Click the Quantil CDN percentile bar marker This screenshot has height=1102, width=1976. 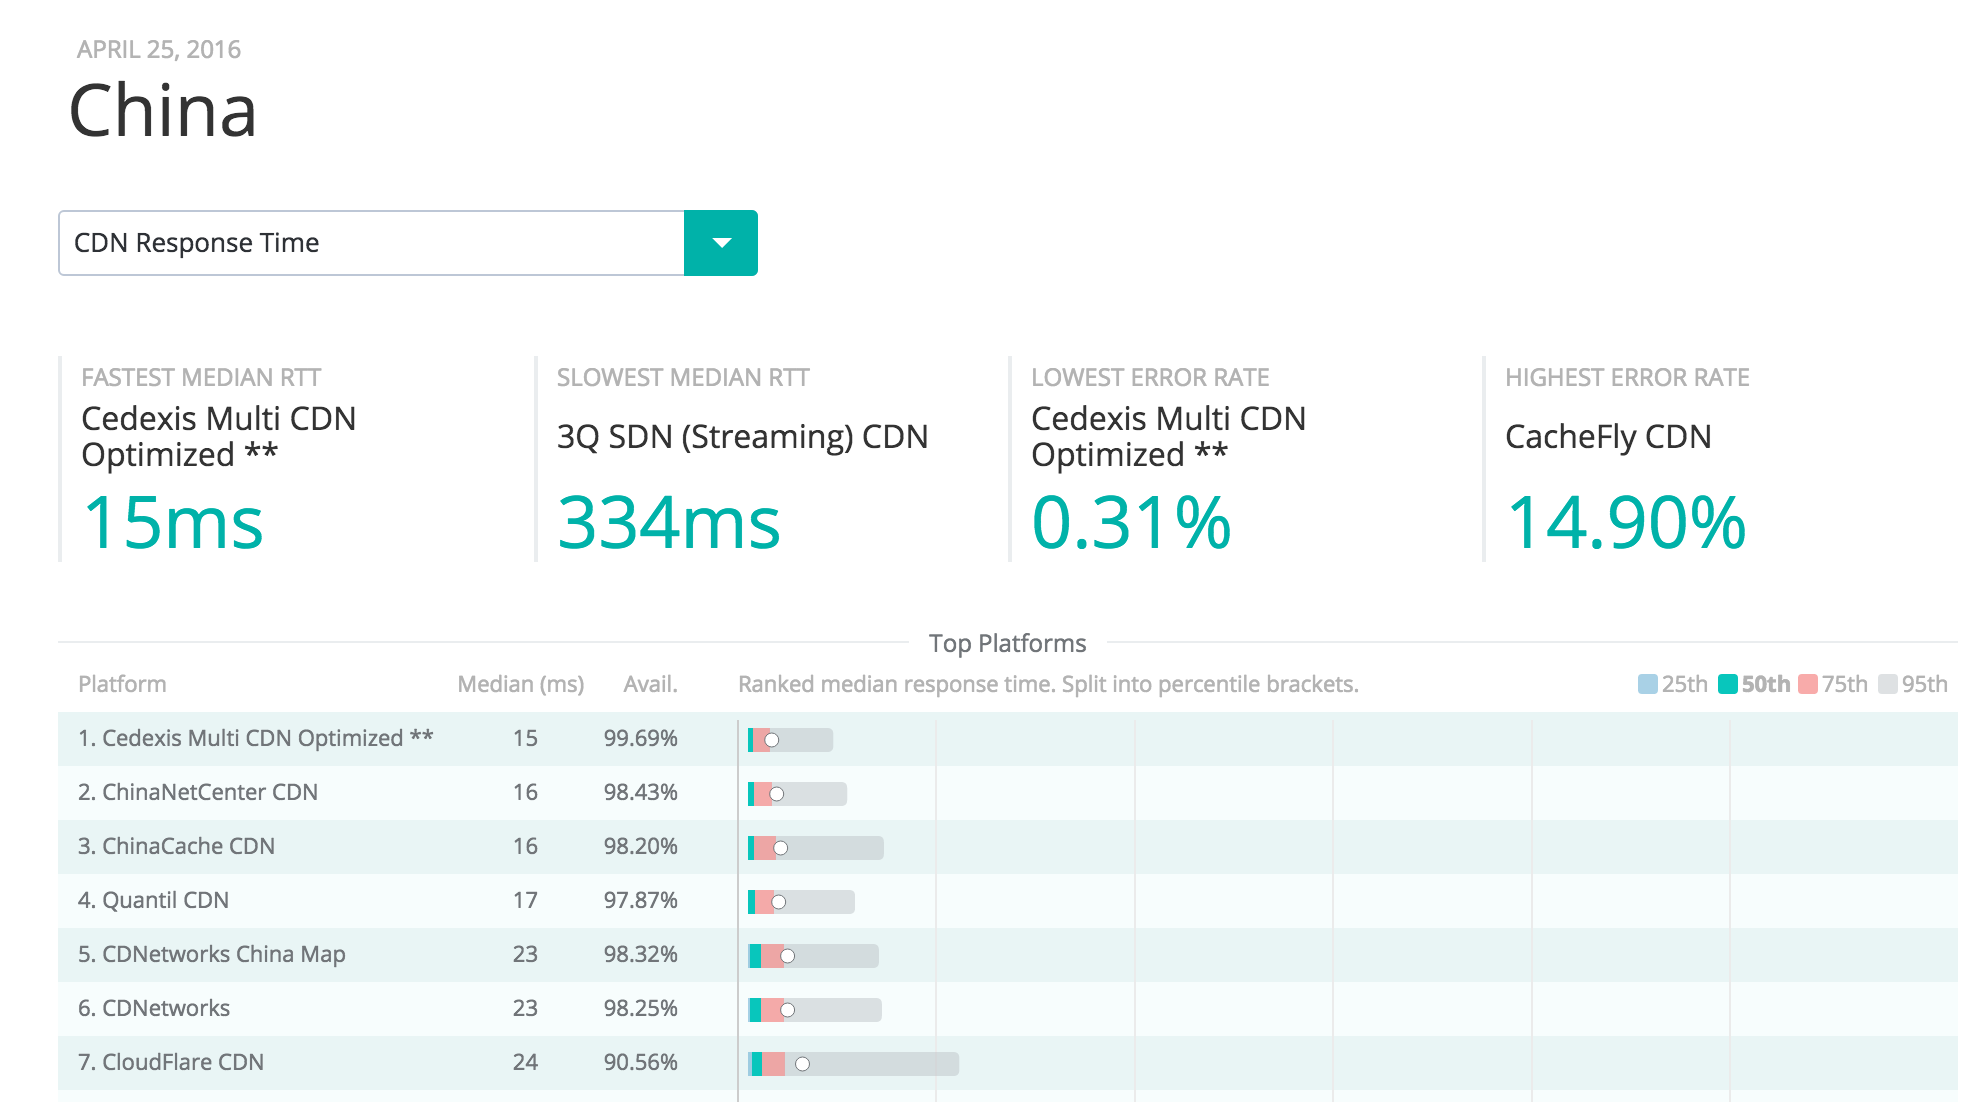pyautogui.click(x=779, y=902)
